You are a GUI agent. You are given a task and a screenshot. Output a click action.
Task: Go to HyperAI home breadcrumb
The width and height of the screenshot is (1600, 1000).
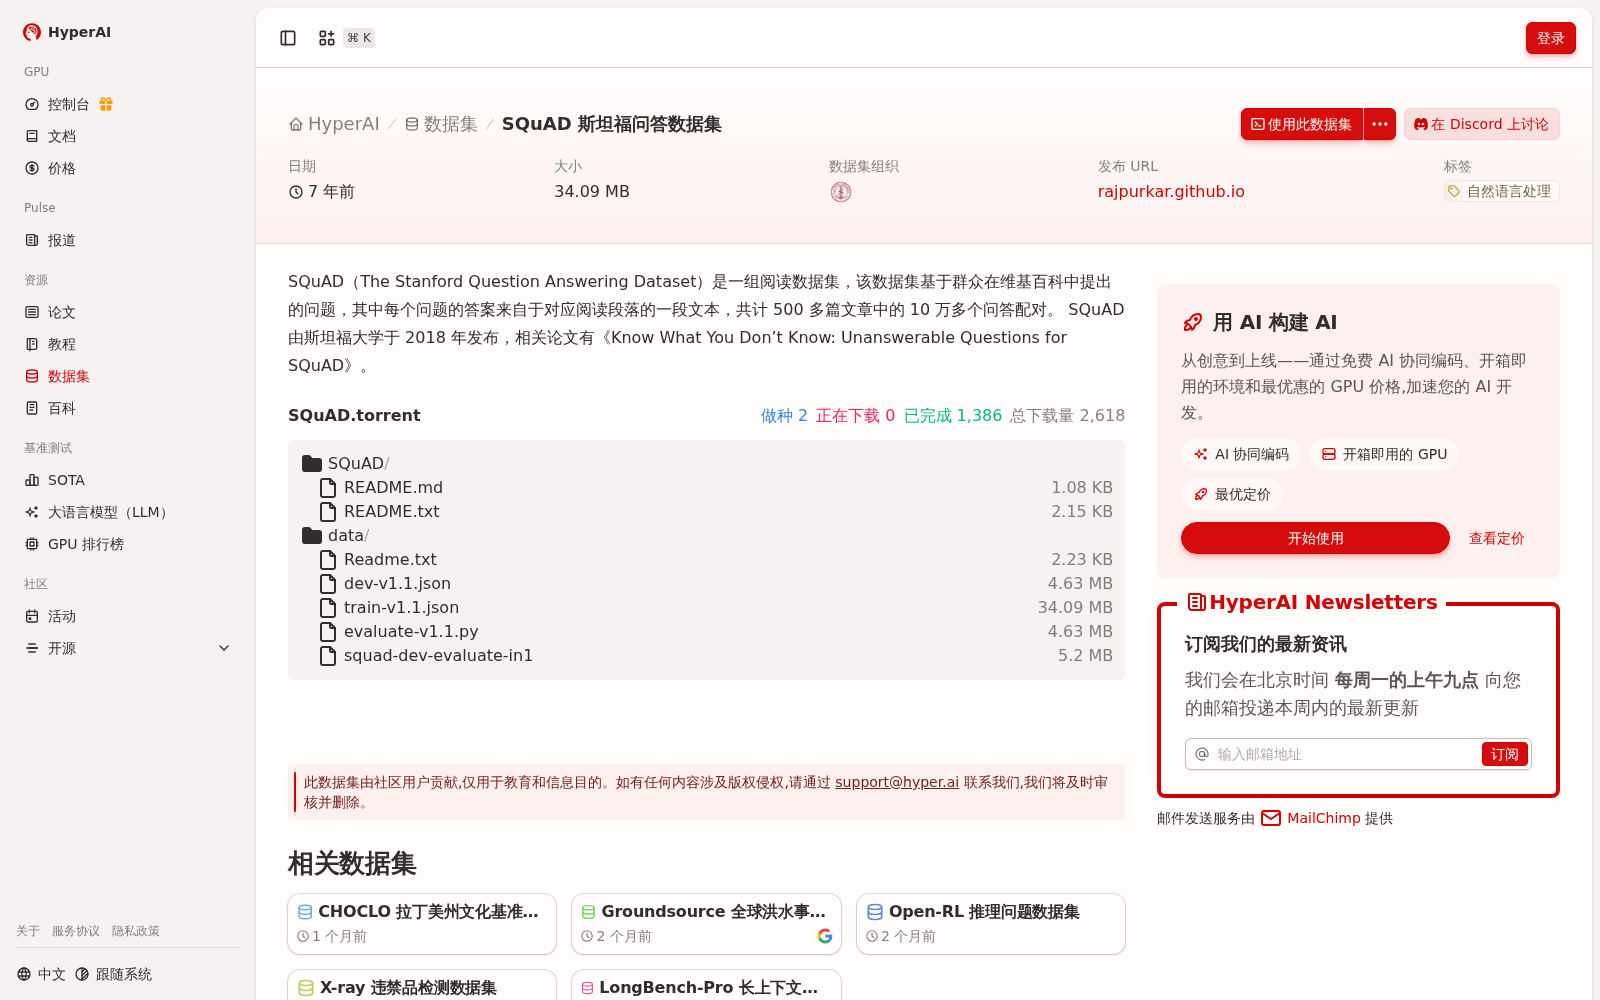pyautogui.click(x=334, y=124)
